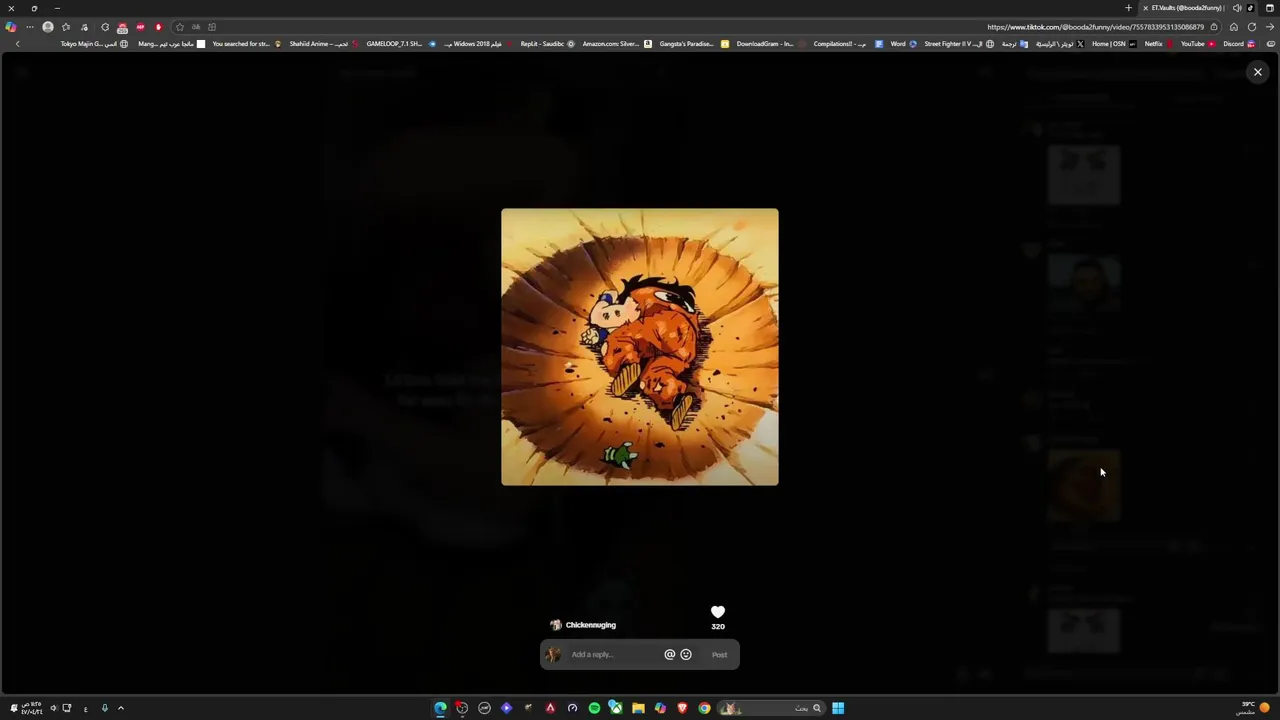This screenshot has height=720, width=1280.
Task: Open the Chickennuging profile name
Action: click(591, 625)
